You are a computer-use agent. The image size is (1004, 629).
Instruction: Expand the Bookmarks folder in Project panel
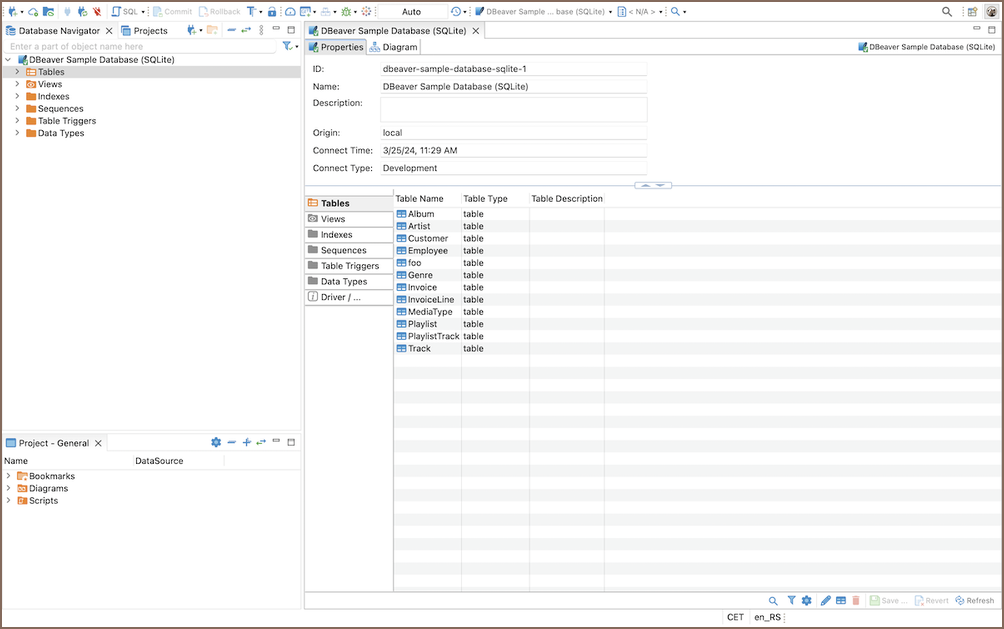point(8,476)
